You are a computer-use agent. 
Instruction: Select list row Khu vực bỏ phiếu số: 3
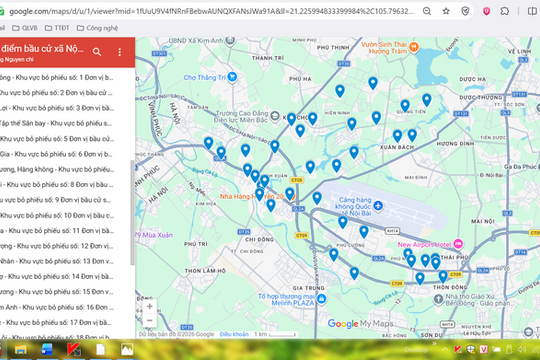pyautogui.click(x=65, y=108)
